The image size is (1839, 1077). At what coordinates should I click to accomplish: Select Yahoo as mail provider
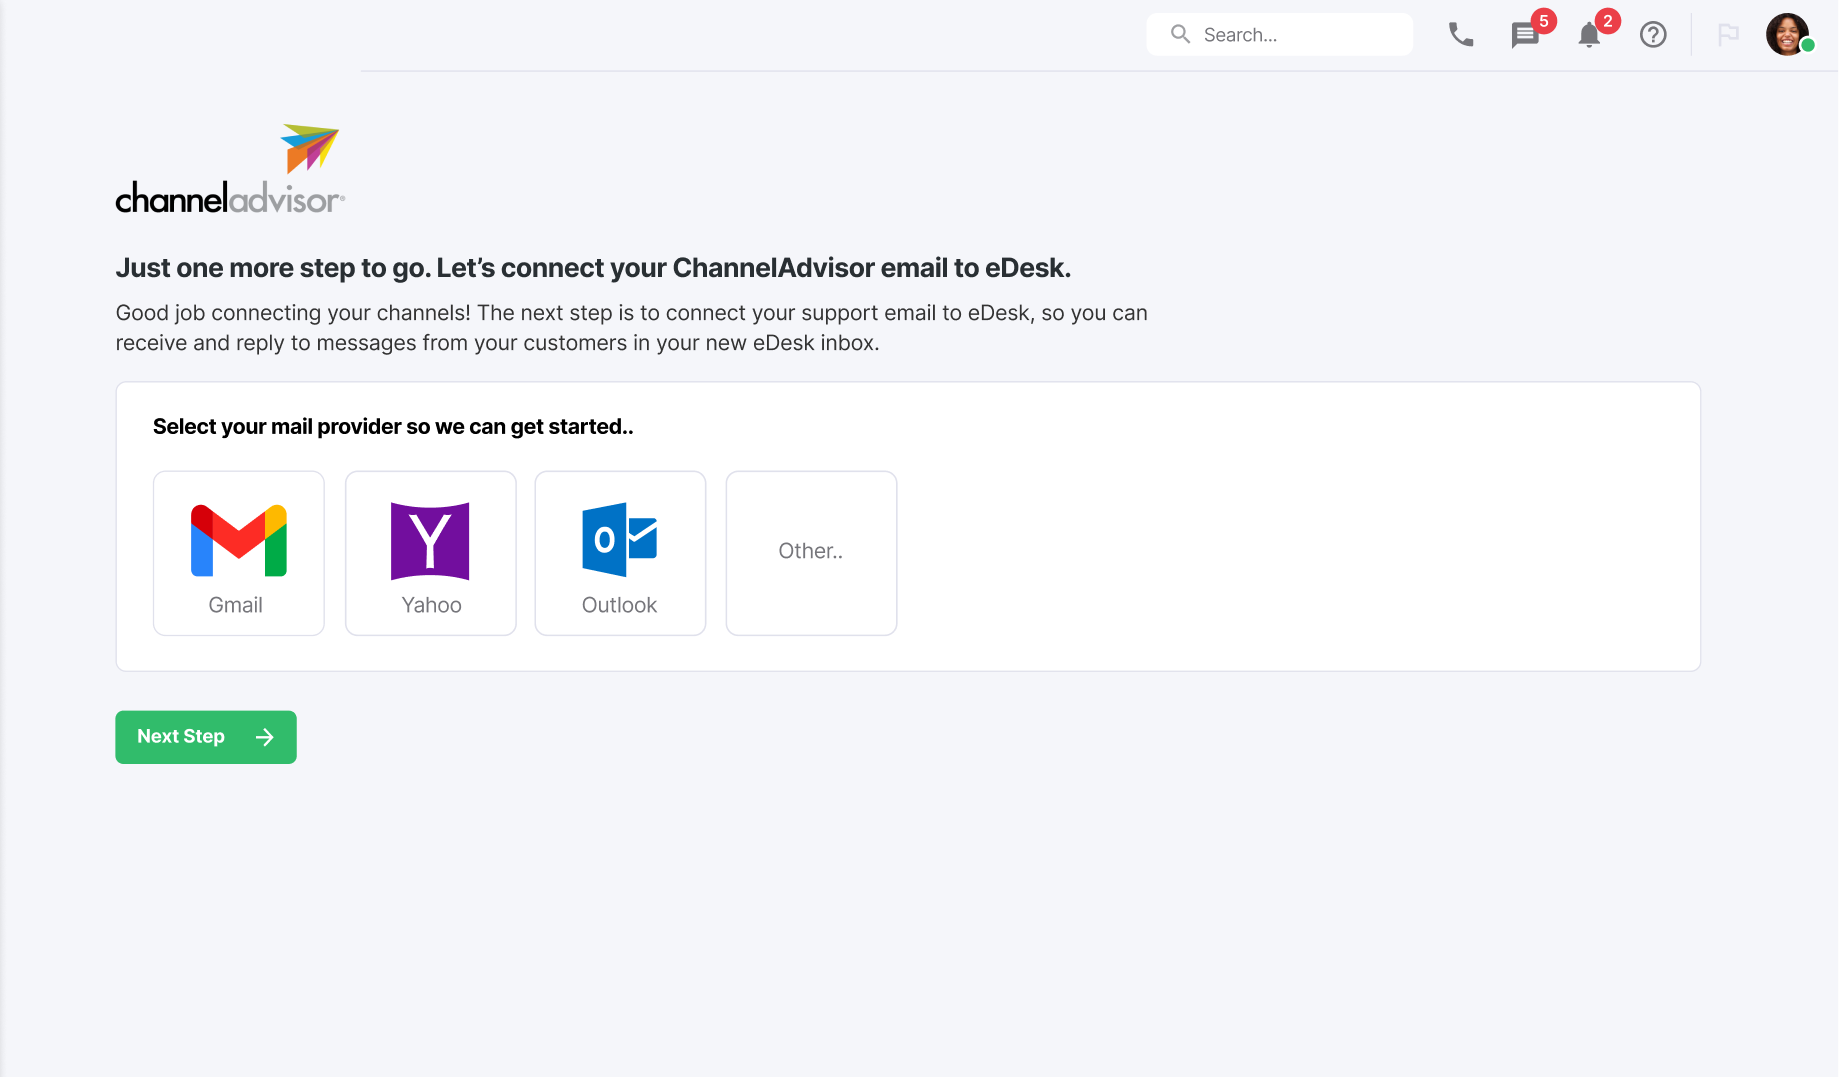pyautogui.click(x=431, y=553)
